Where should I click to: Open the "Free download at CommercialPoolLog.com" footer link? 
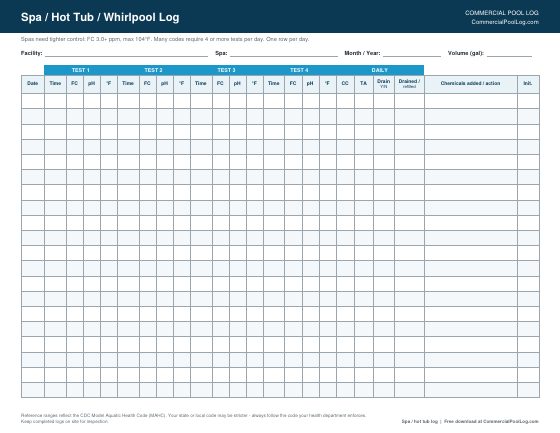coord(491,422)
